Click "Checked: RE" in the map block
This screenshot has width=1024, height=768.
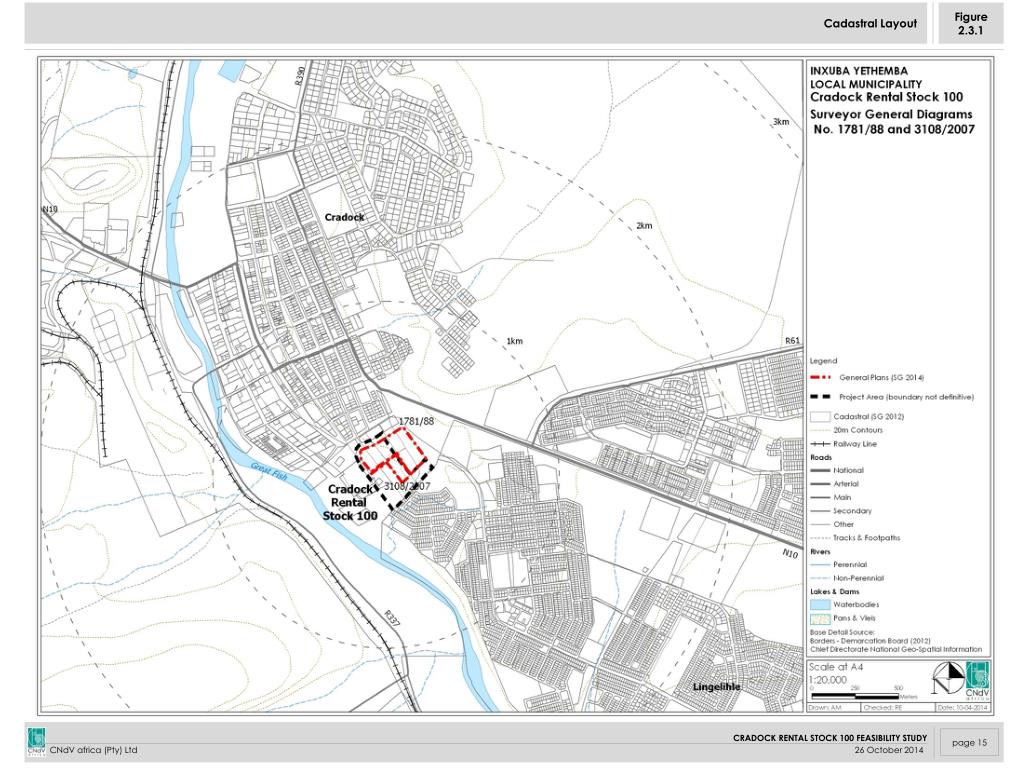[x=883, y=708]
